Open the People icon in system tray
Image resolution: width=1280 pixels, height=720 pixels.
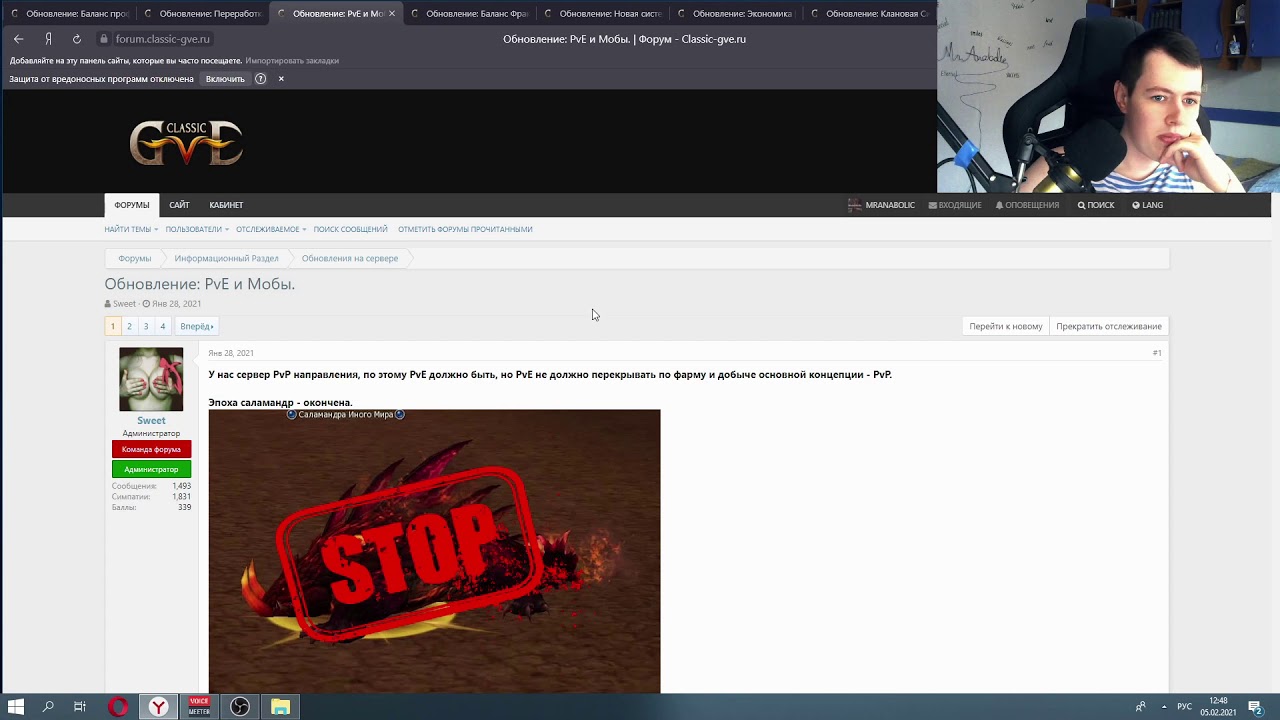pyautogui.click(x=1140, y=707)
